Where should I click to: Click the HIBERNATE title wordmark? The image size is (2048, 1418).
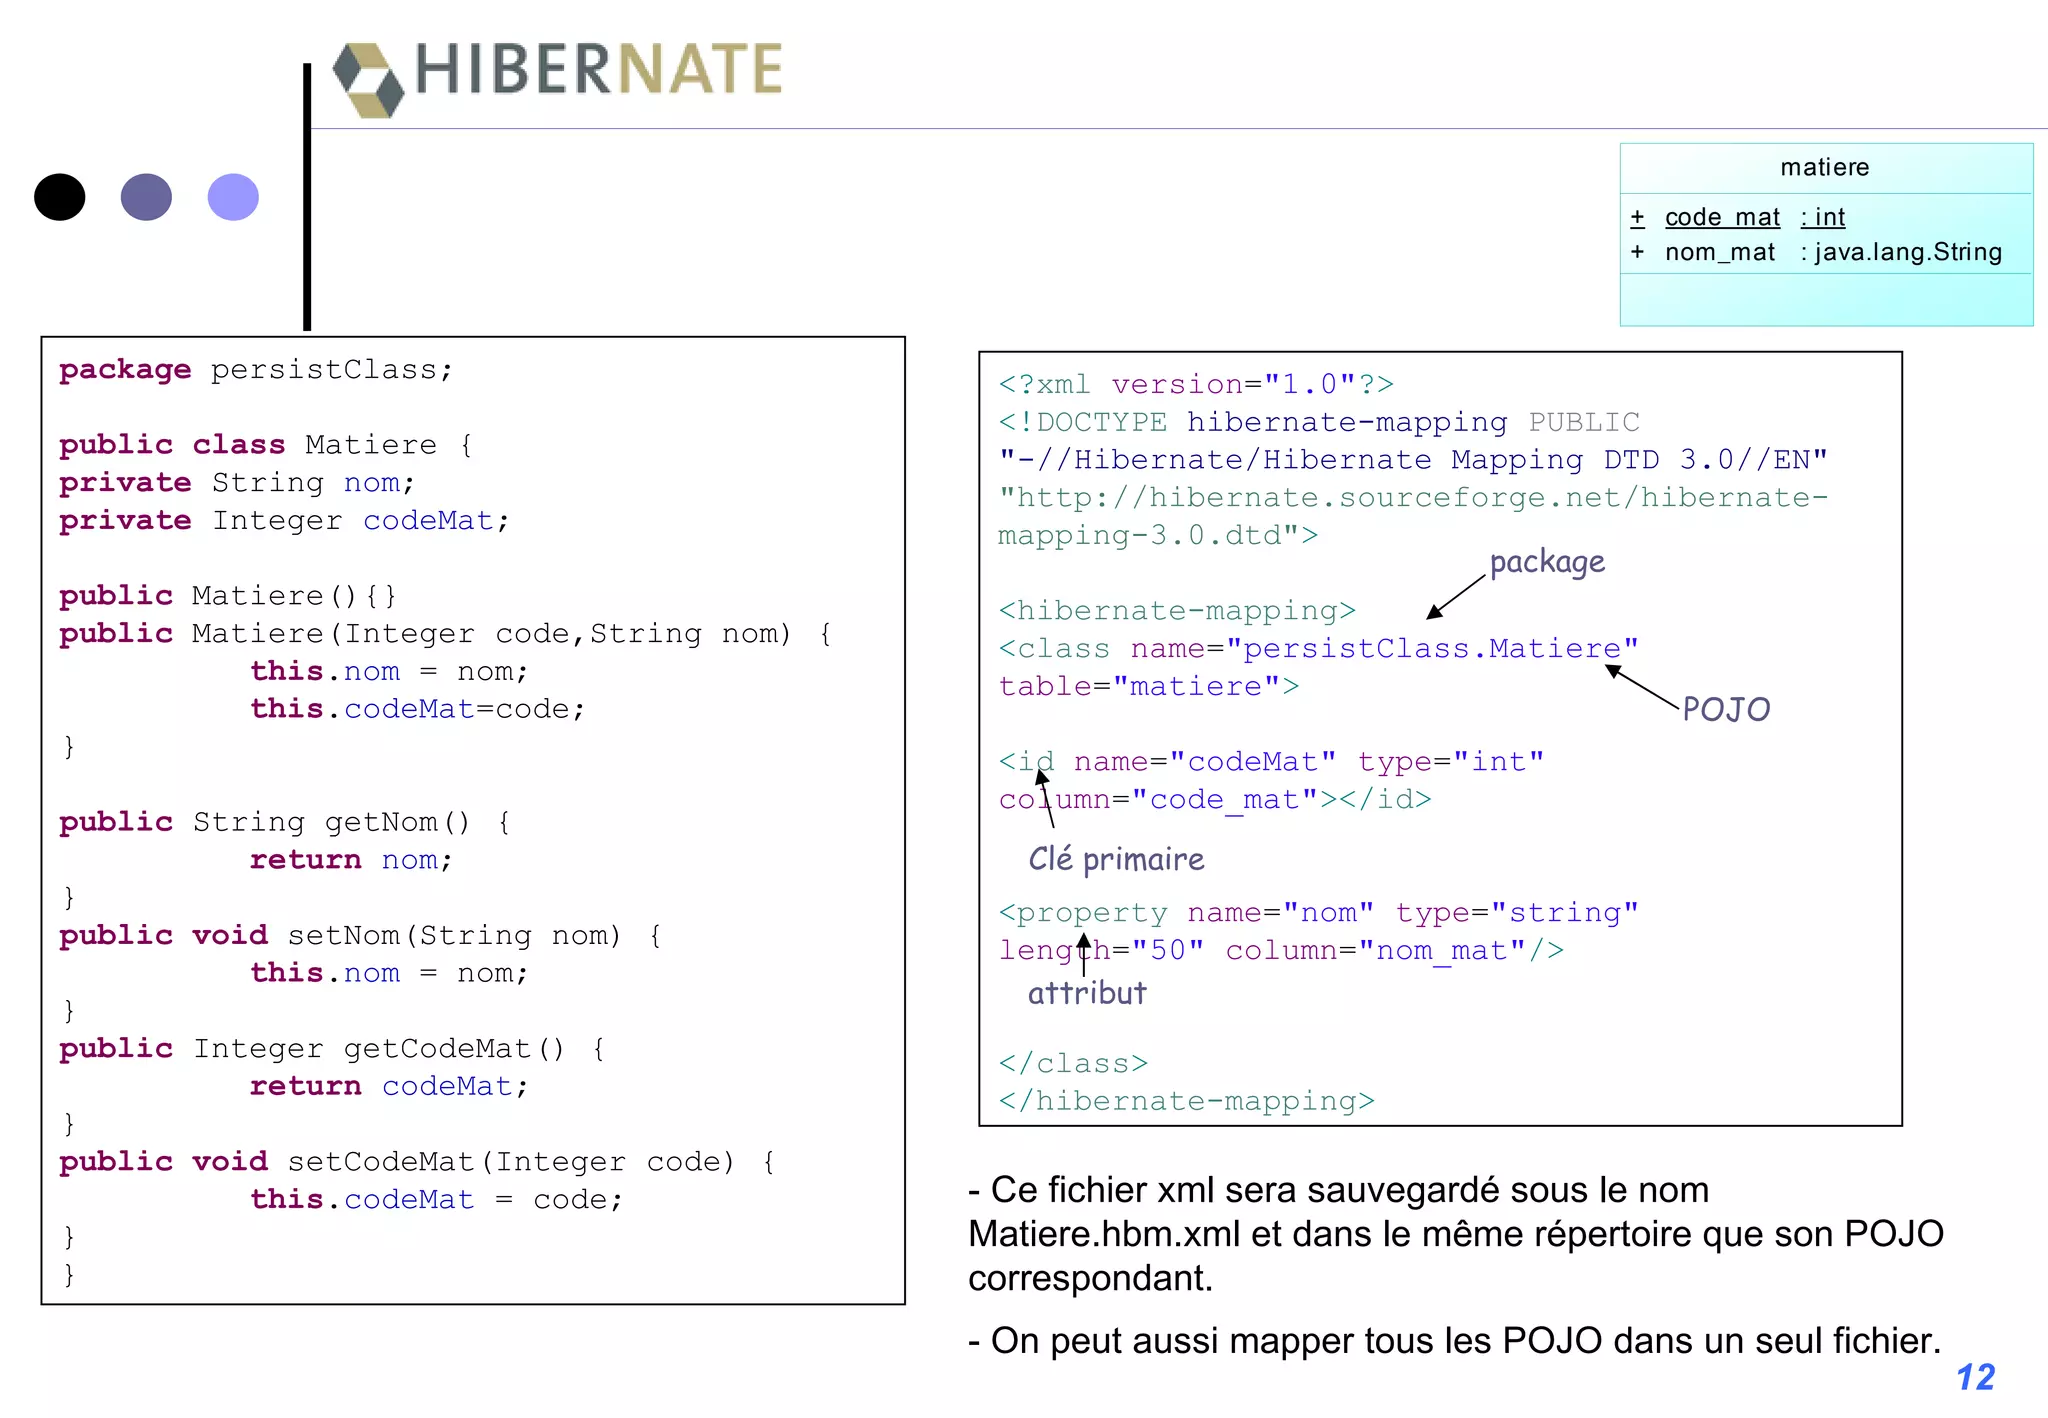coord(598,69)
